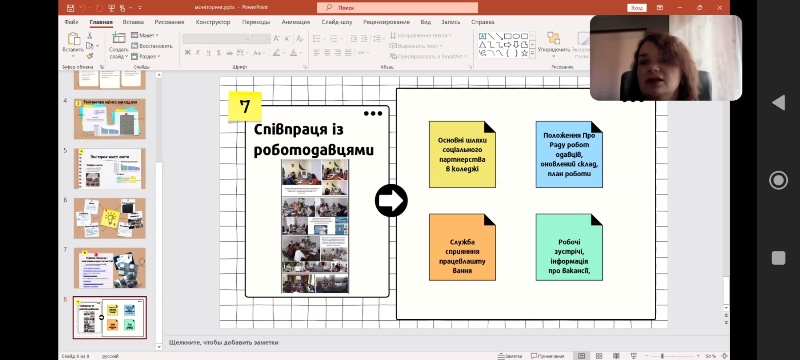This screenshot has height=360, width=800.
Task: Expand the shapes gallery more arrow
Action: [x=532, y=53]
